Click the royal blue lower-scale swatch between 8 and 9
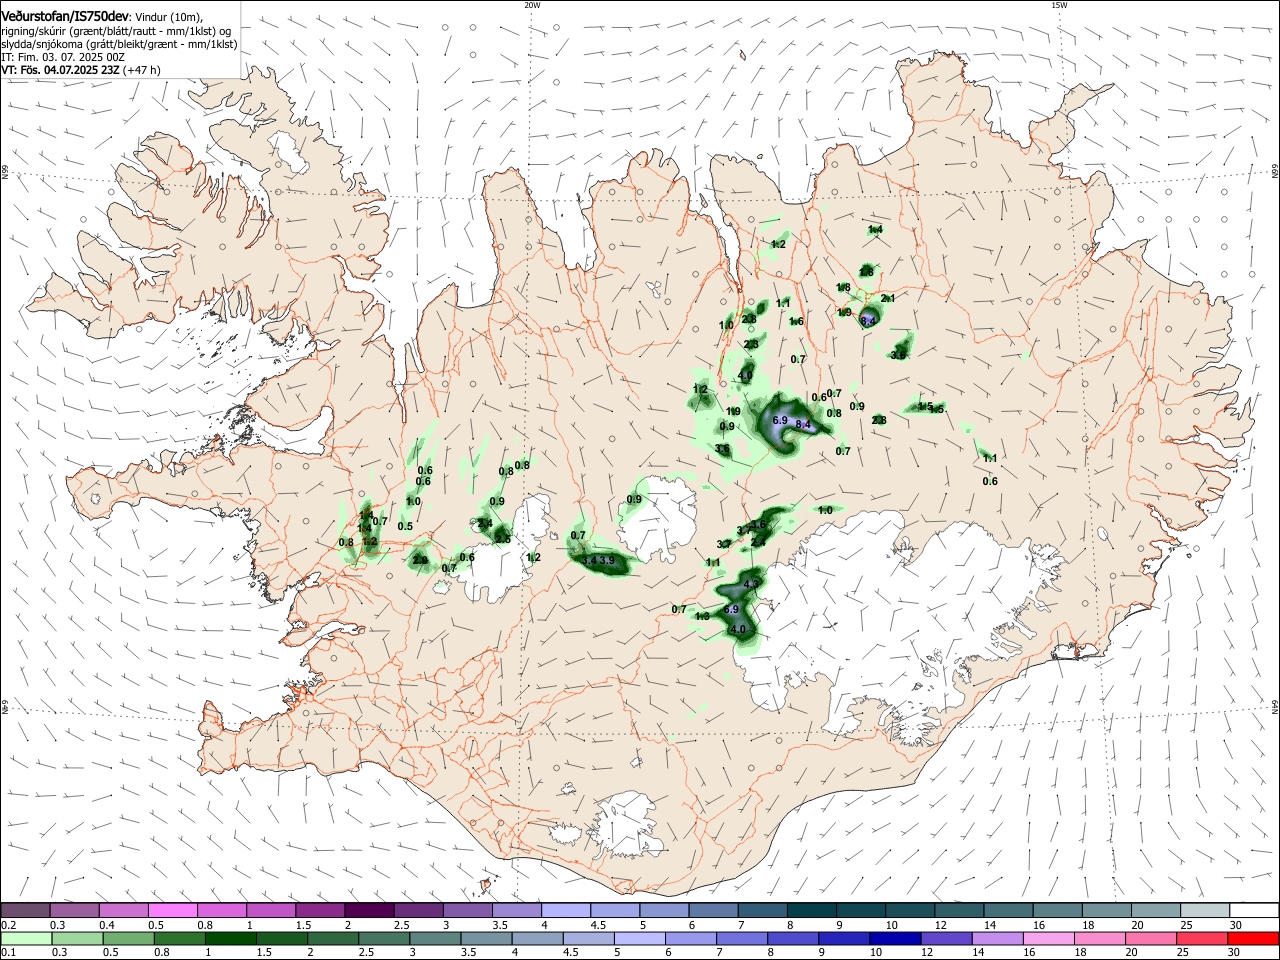Image resolution: width=1280 pixels, height=960 pixels. click(791, 938)
